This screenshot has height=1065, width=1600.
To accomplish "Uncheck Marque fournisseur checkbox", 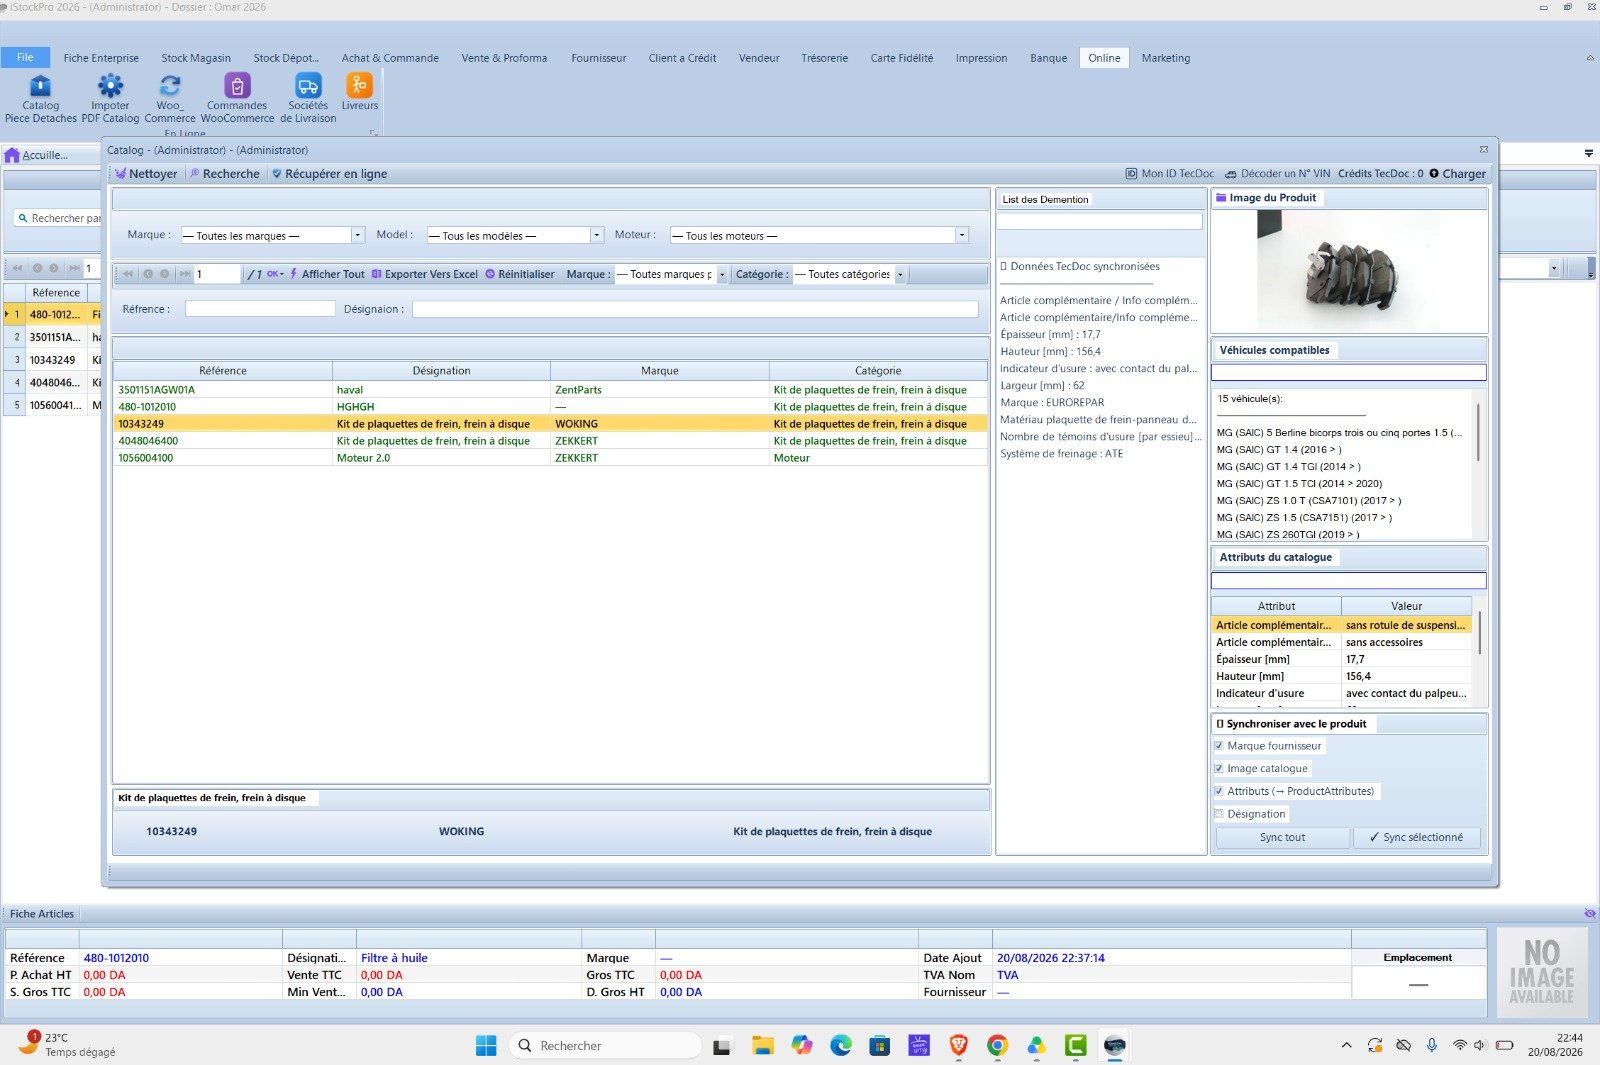I will (x=1219, y=746).
